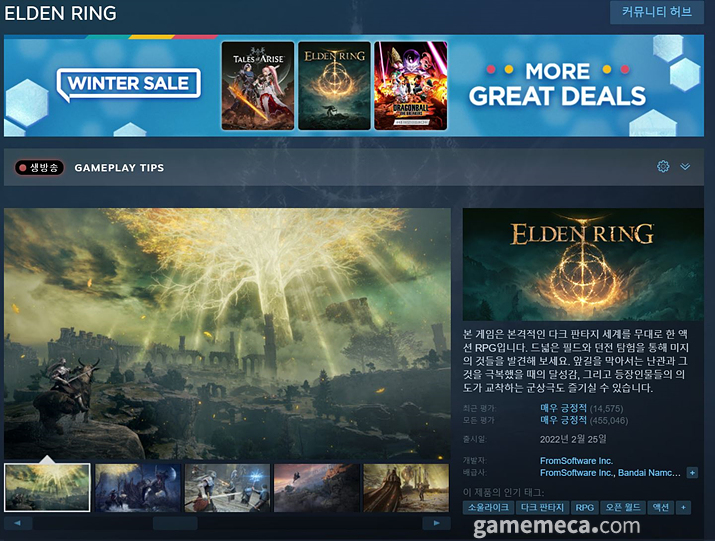Open broadcast settings gear icon
Viewport: 715px width, 541px height.
coord(663,166)
